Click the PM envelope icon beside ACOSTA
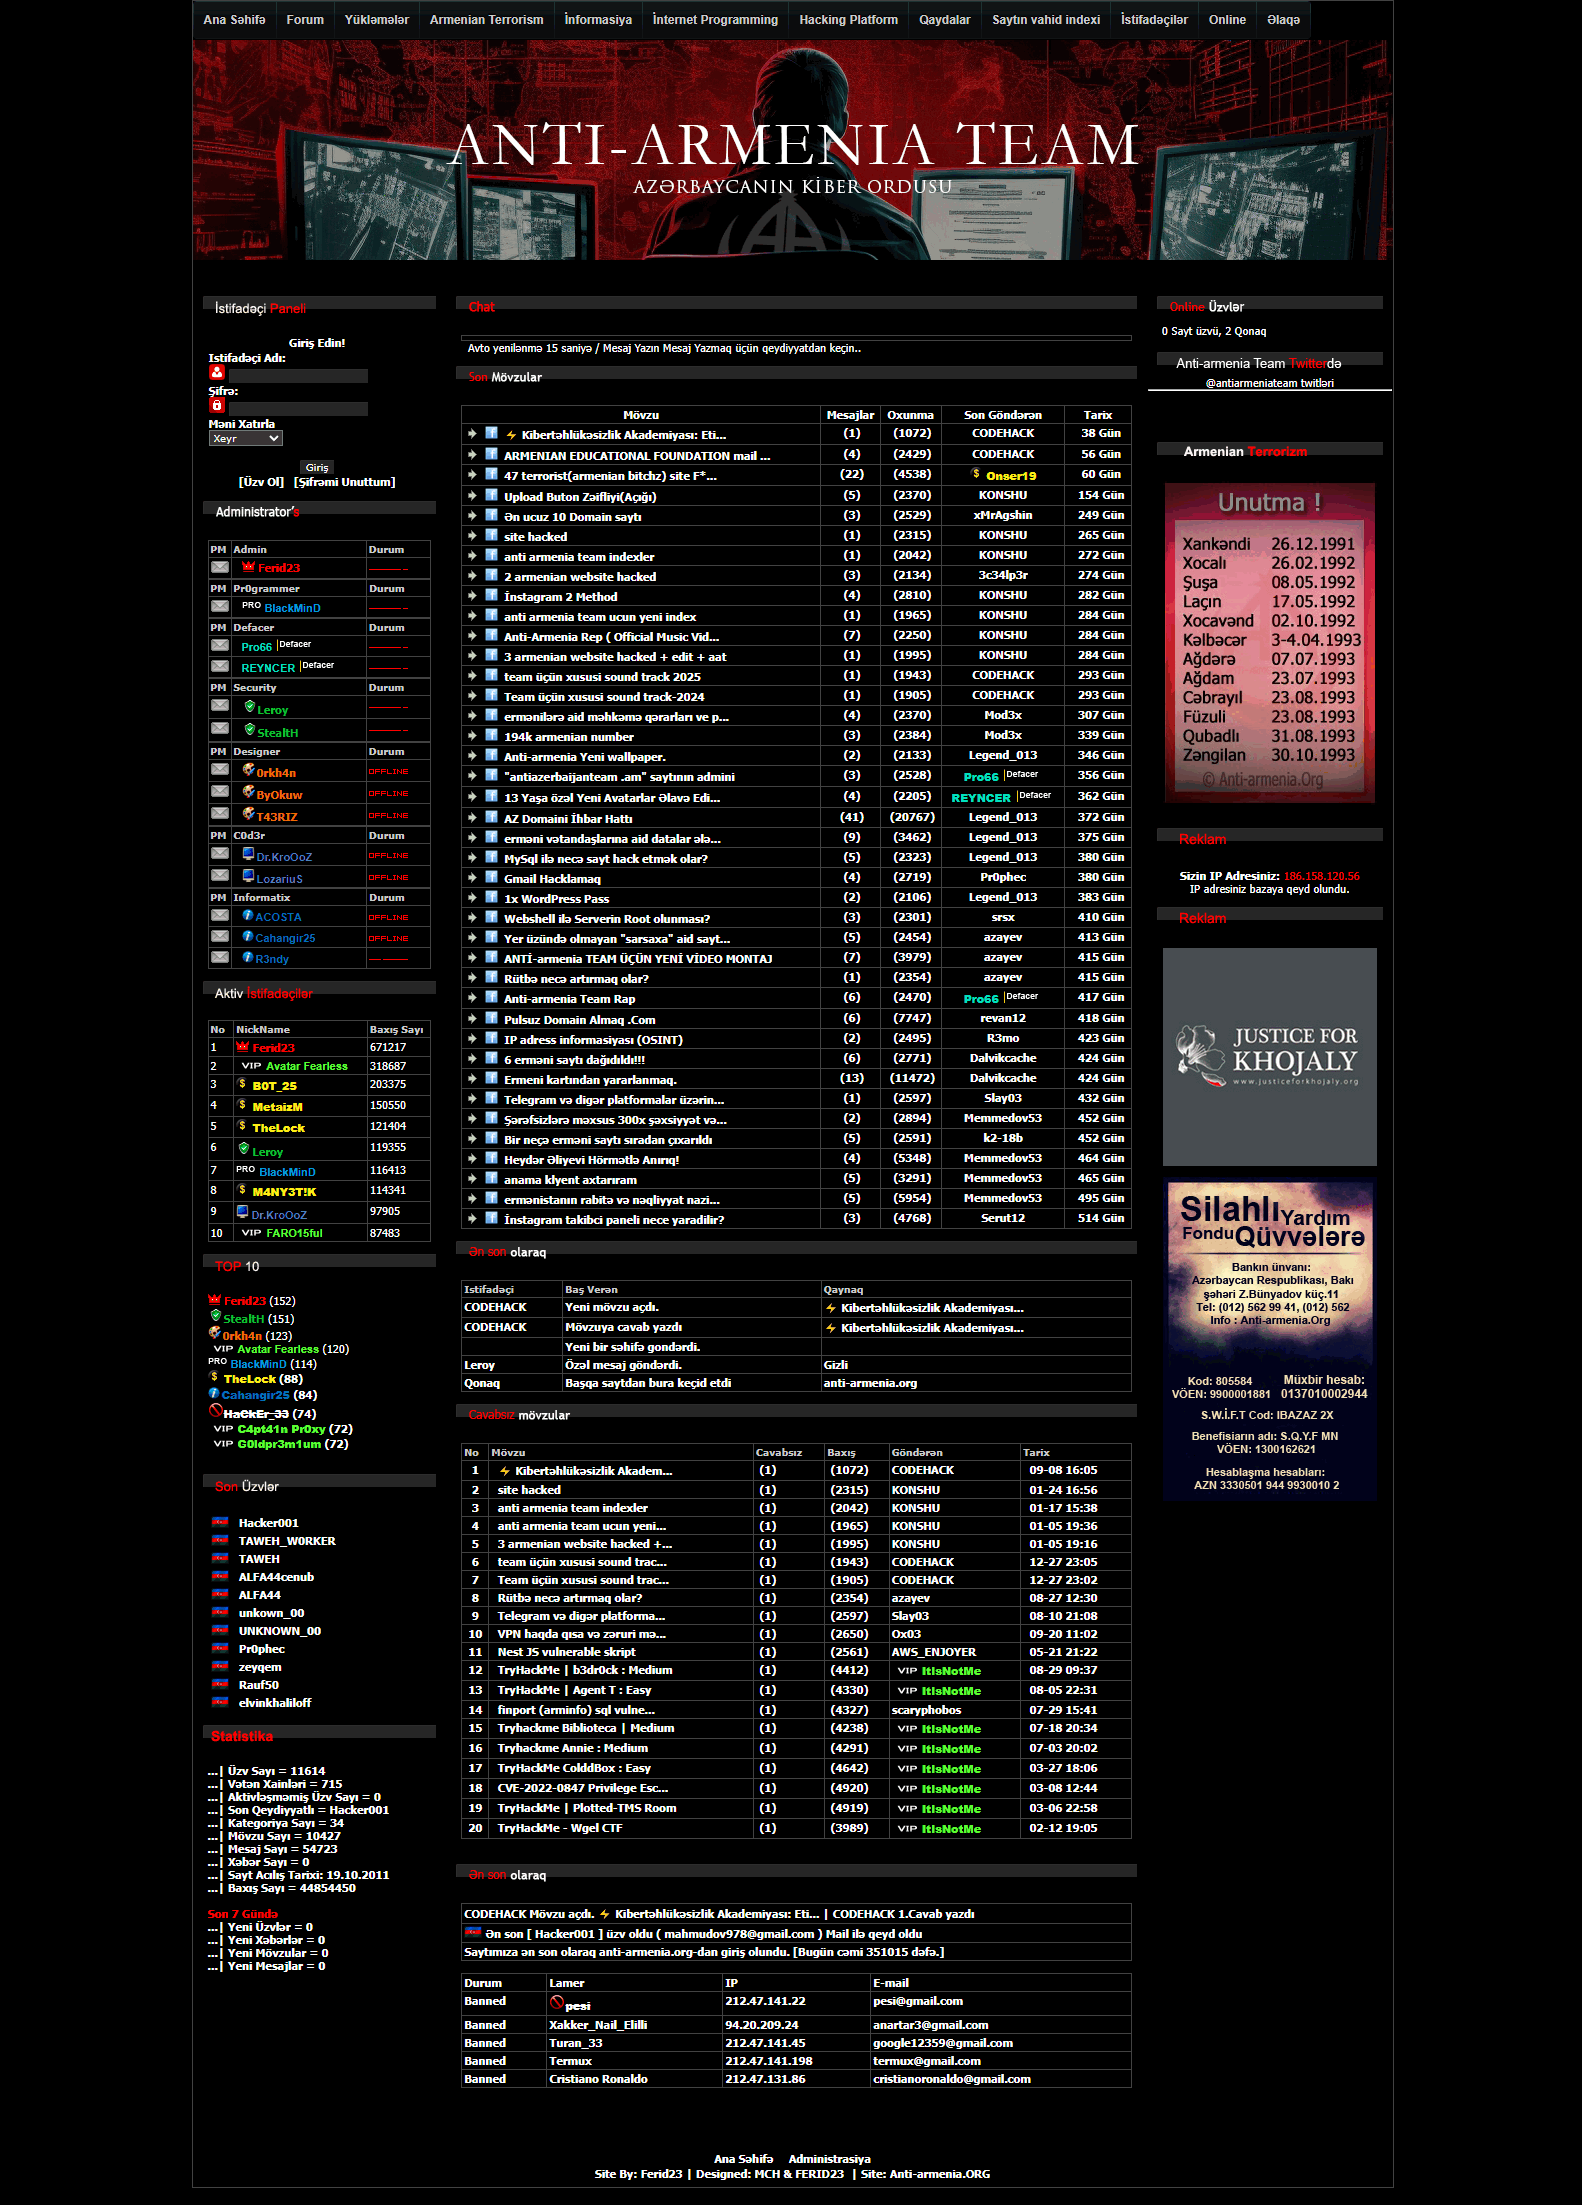 click(220, 915)
